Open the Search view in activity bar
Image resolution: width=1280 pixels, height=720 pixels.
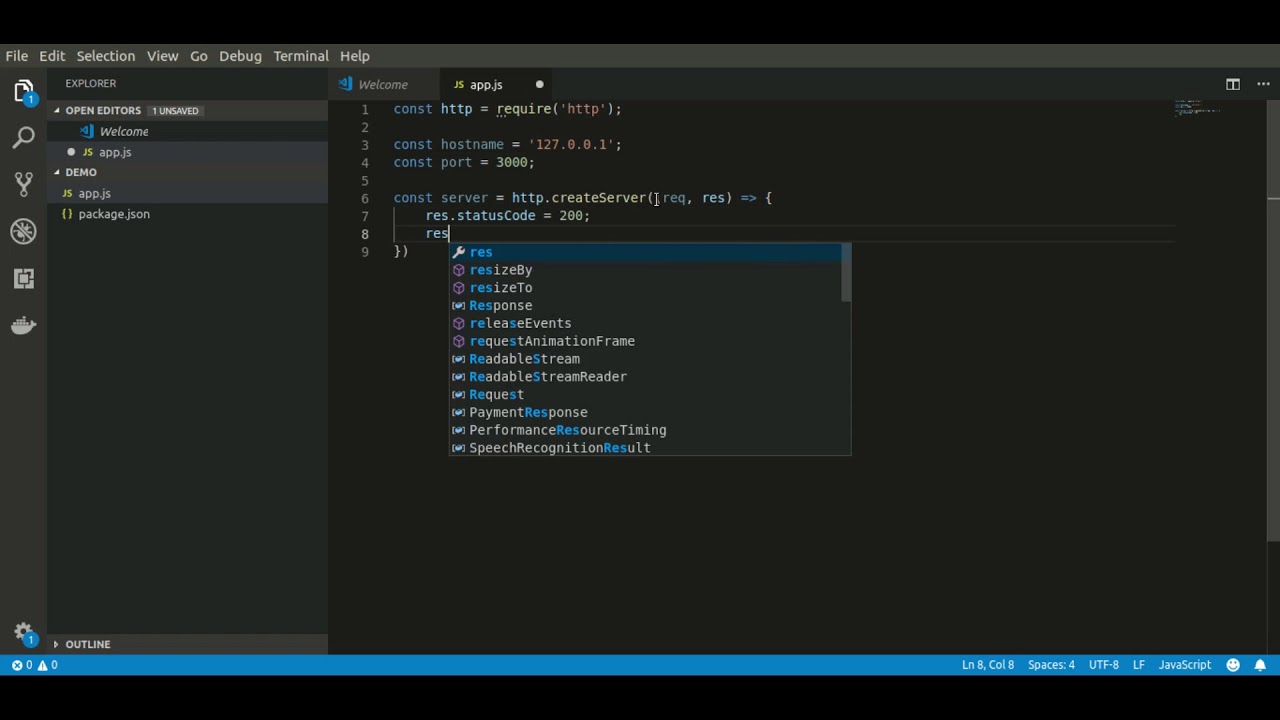point(24,137)
